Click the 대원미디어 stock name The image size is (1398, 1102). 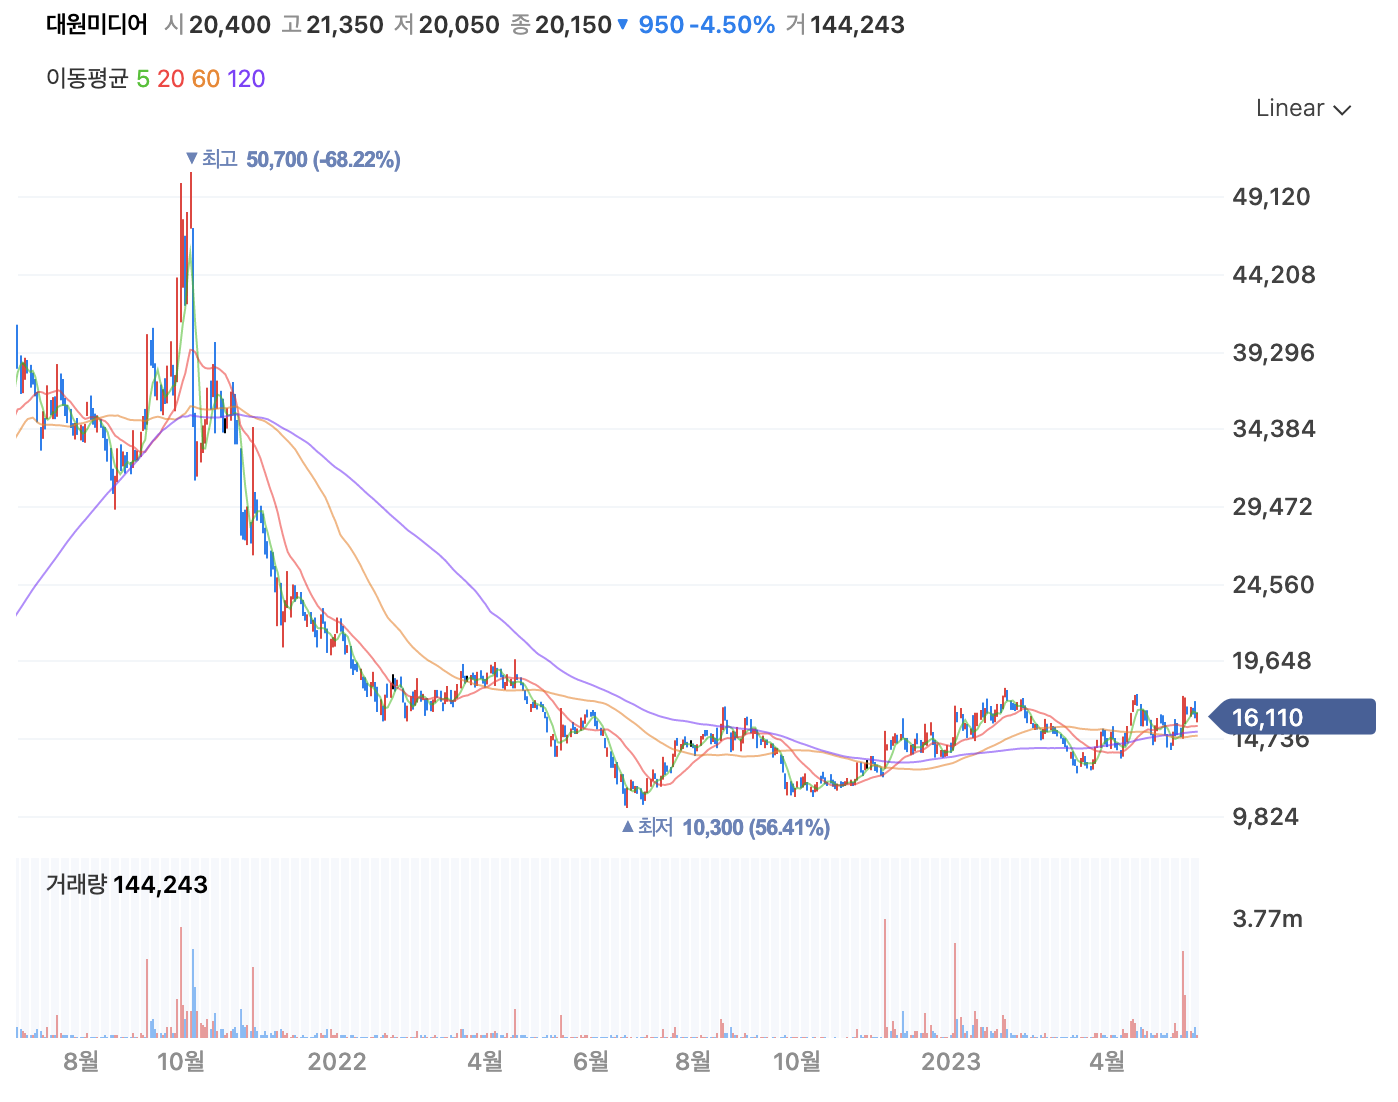[97, 25]
